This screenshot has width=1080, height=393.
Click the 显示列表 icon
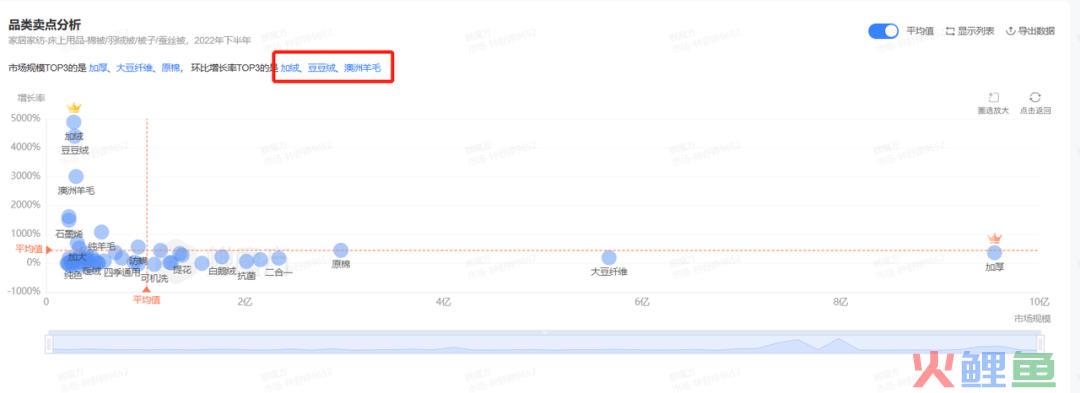coord(950,31)
